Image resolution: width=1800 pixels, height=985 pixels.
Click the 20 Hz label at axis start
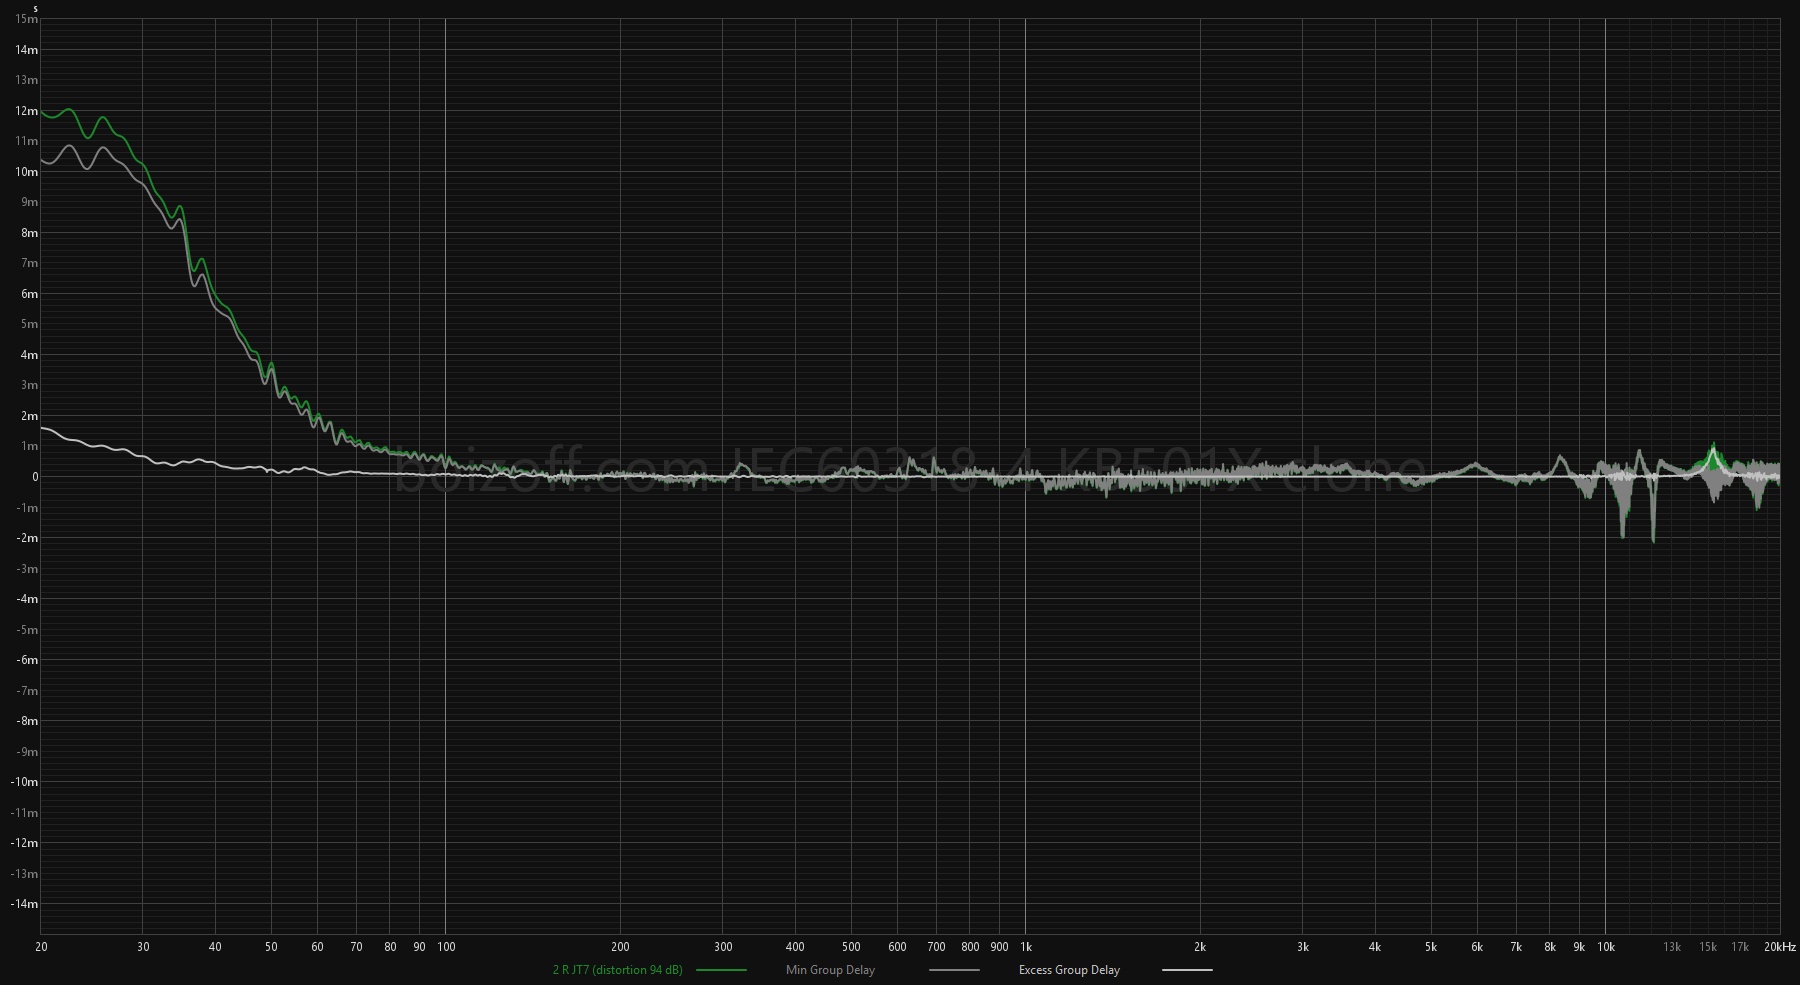41,947
